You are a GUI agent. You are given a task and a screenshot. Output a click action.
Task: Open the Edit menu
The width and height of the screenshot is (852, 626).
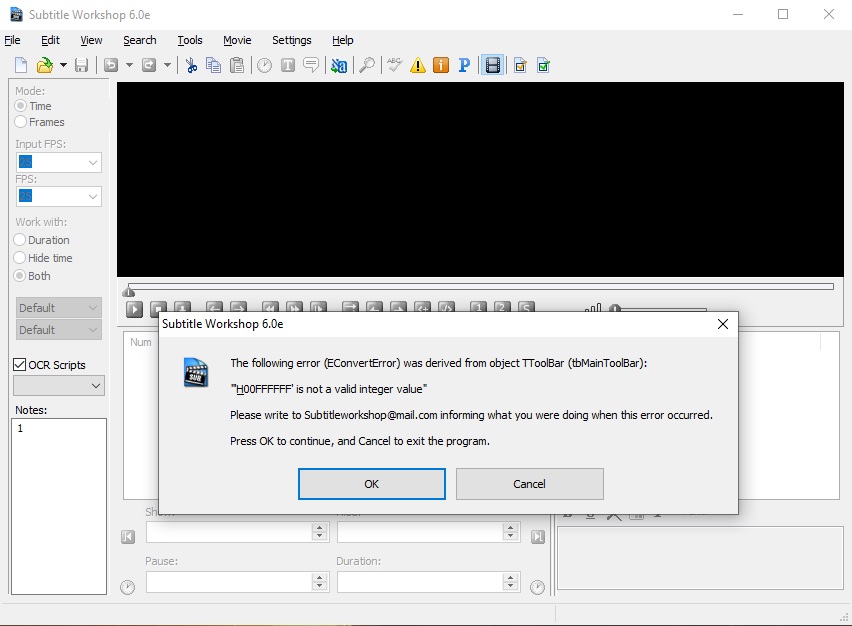[x=51, y=40]
